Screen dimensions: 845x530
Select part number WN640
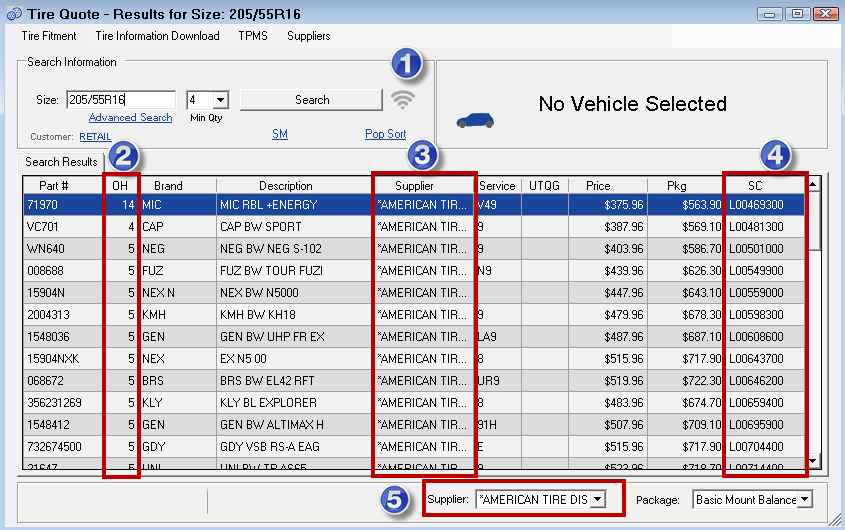click(x=46, y=249)
